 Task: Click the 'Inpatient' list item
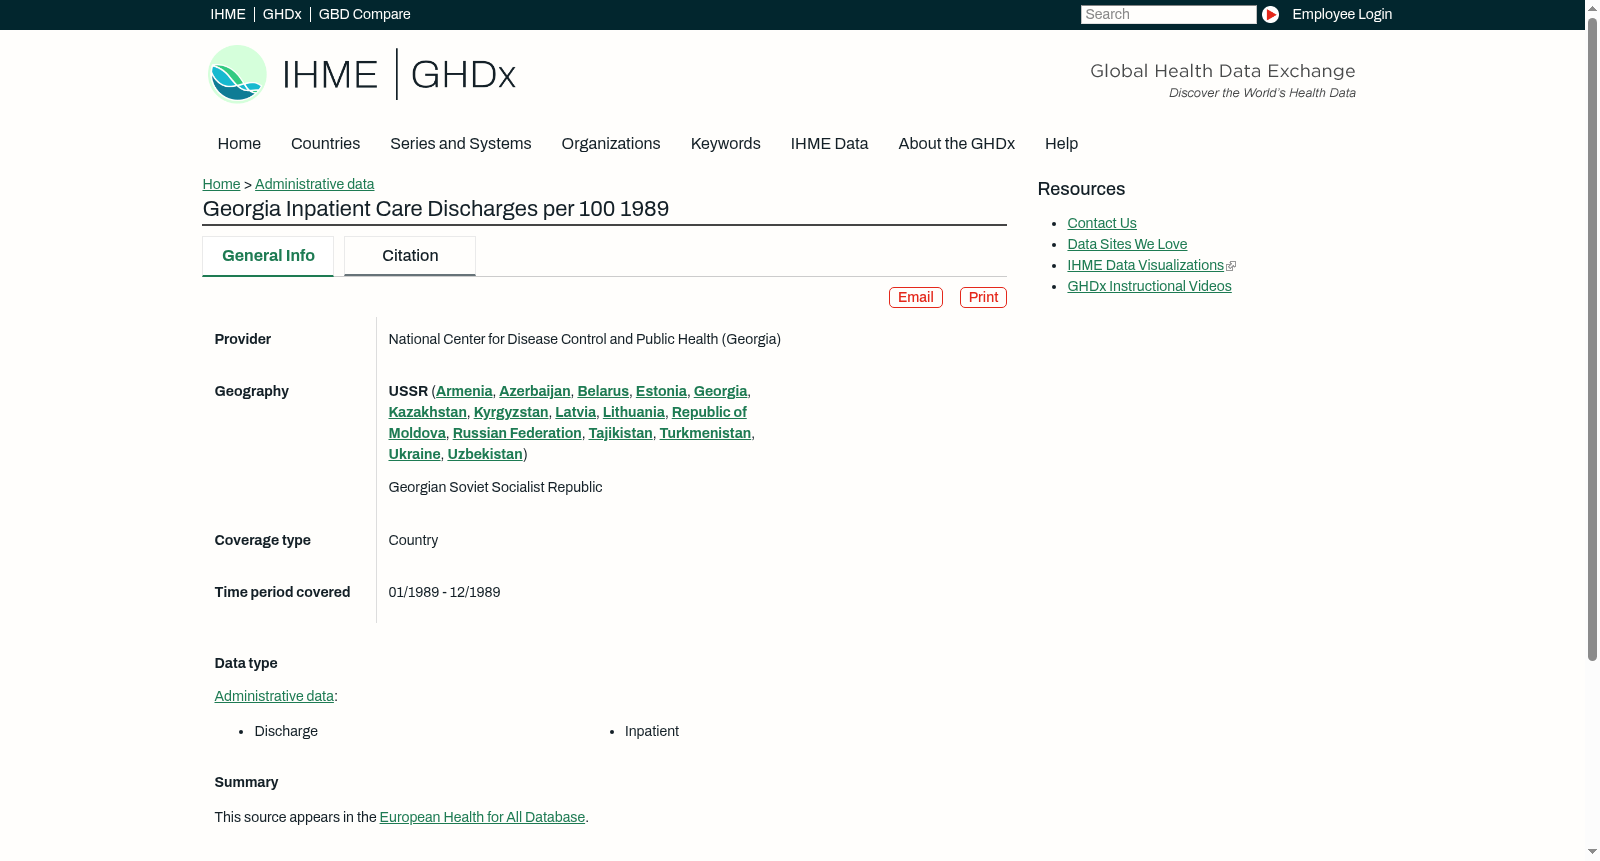652,732
